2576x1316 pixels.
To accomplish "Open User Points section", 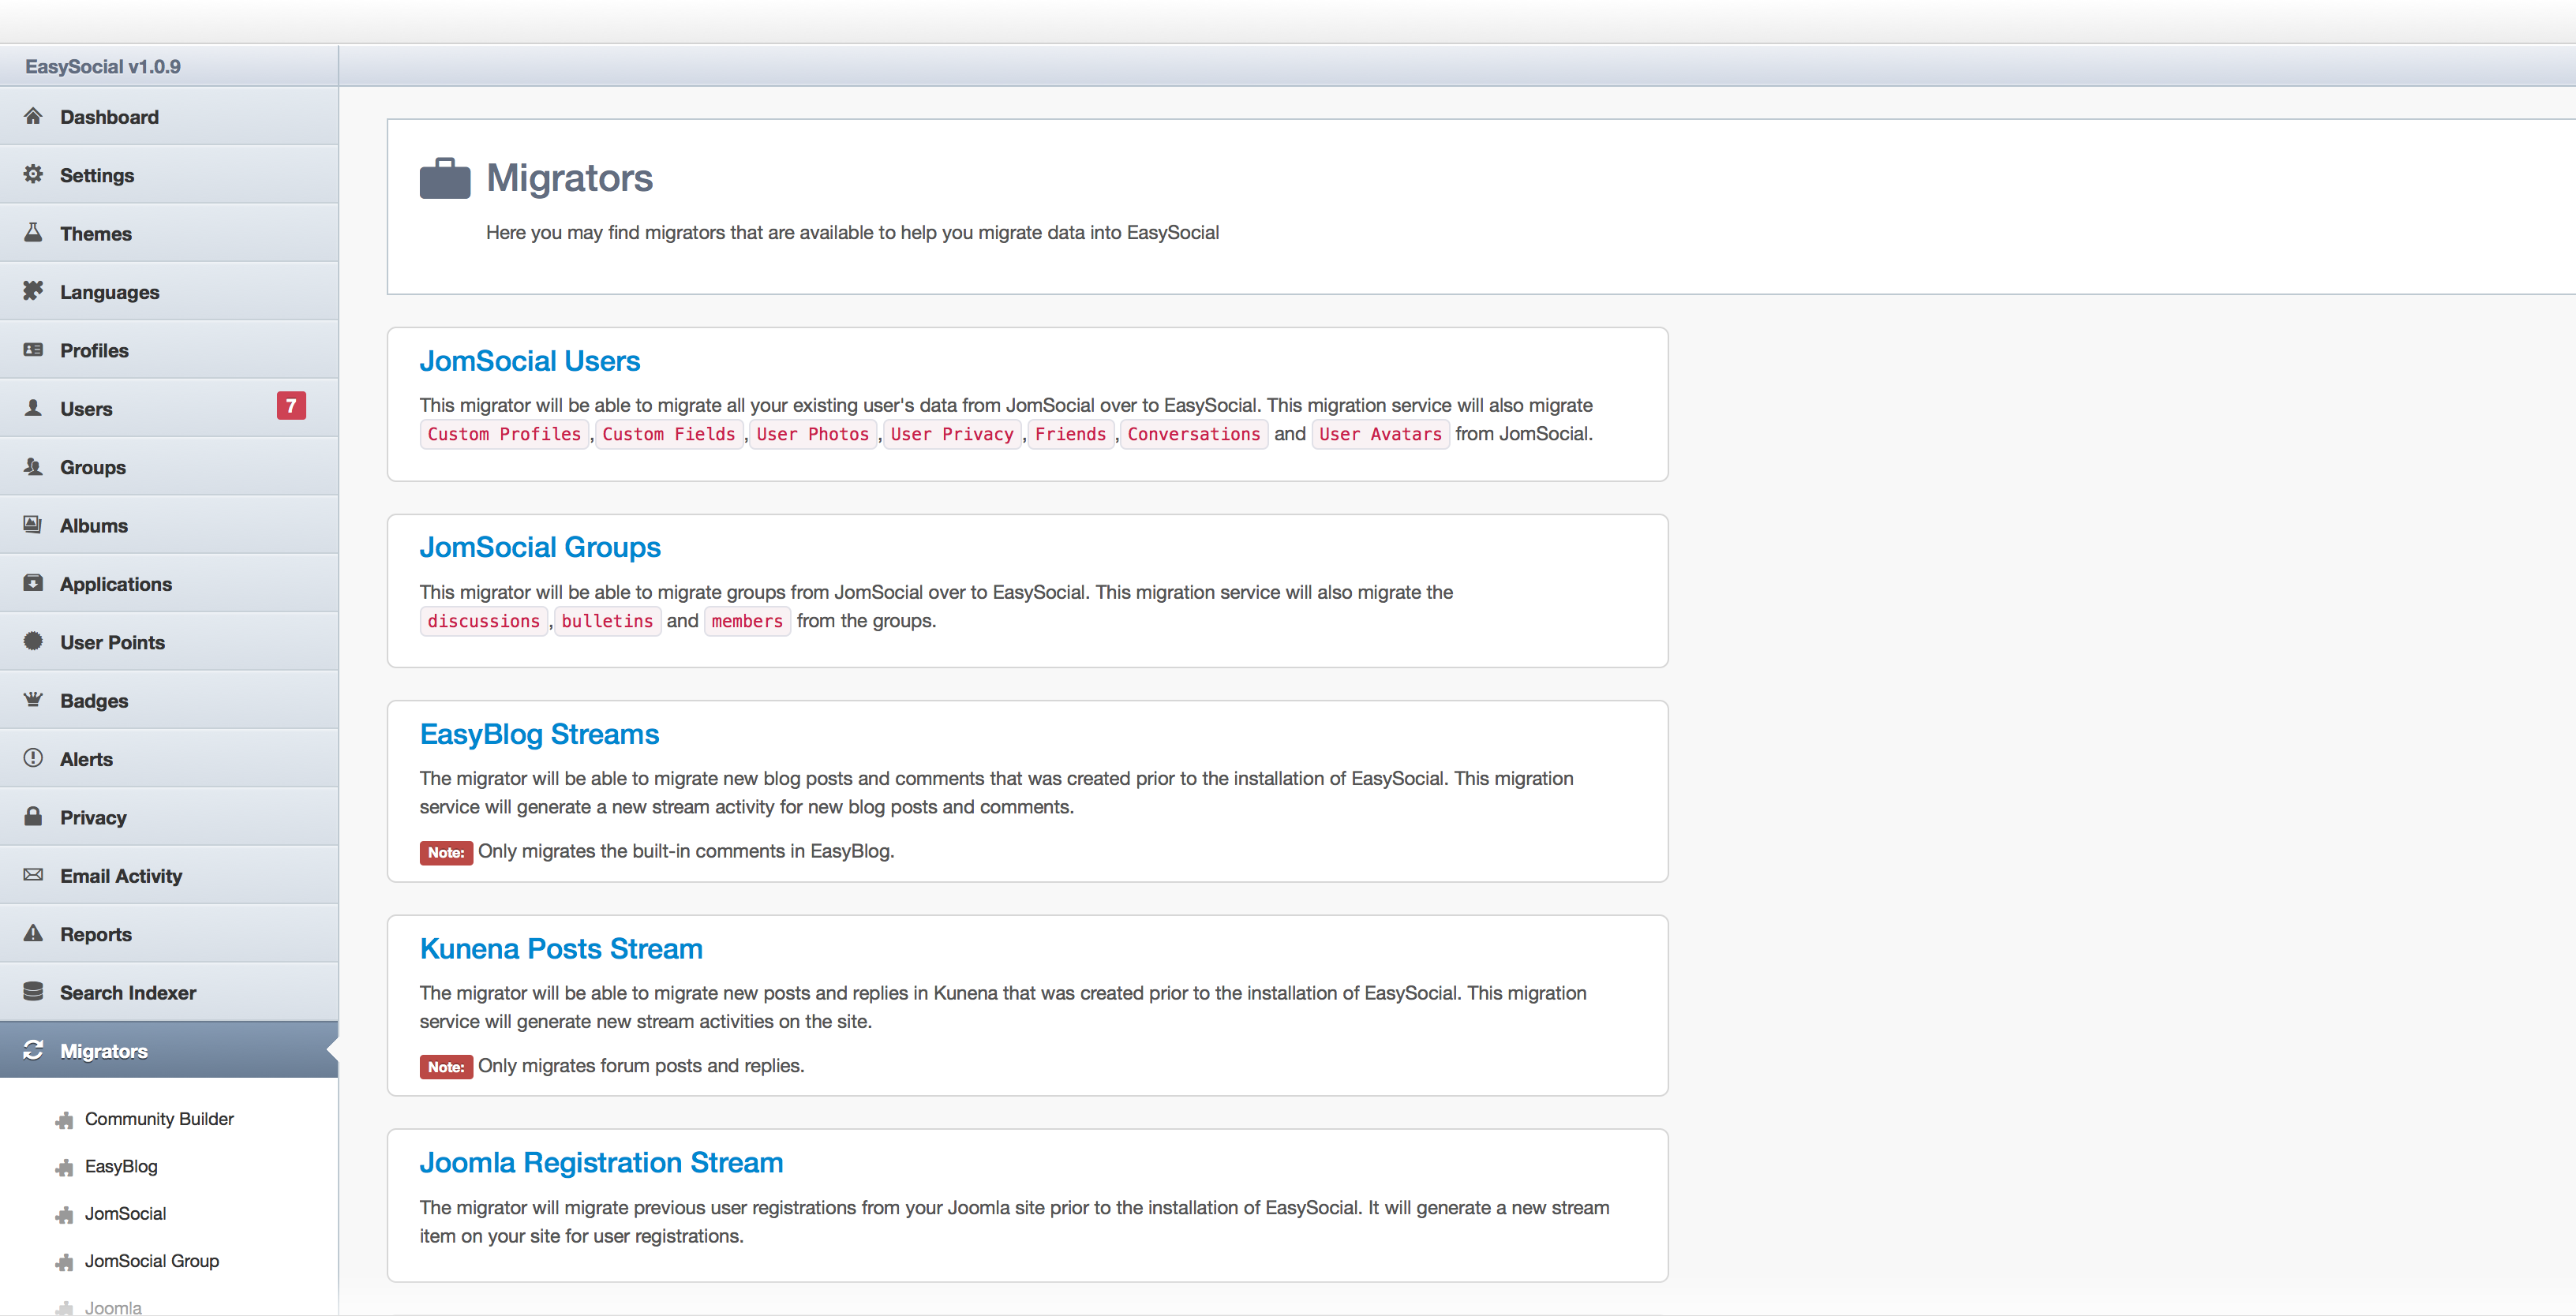I will click(x=169, y=641).
